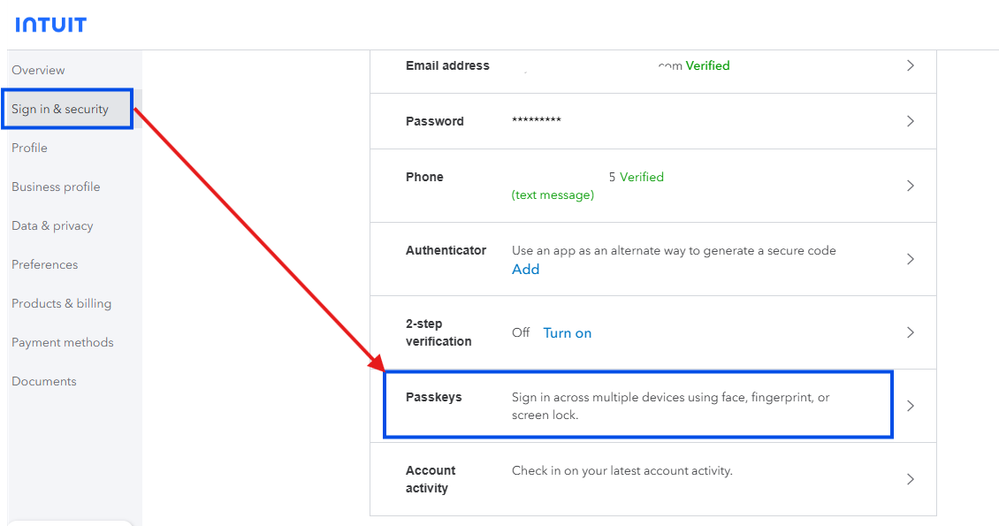The height and width of the screenshot is (526, 999).
Task: Go to Profile settings
Action: [30, 148]
